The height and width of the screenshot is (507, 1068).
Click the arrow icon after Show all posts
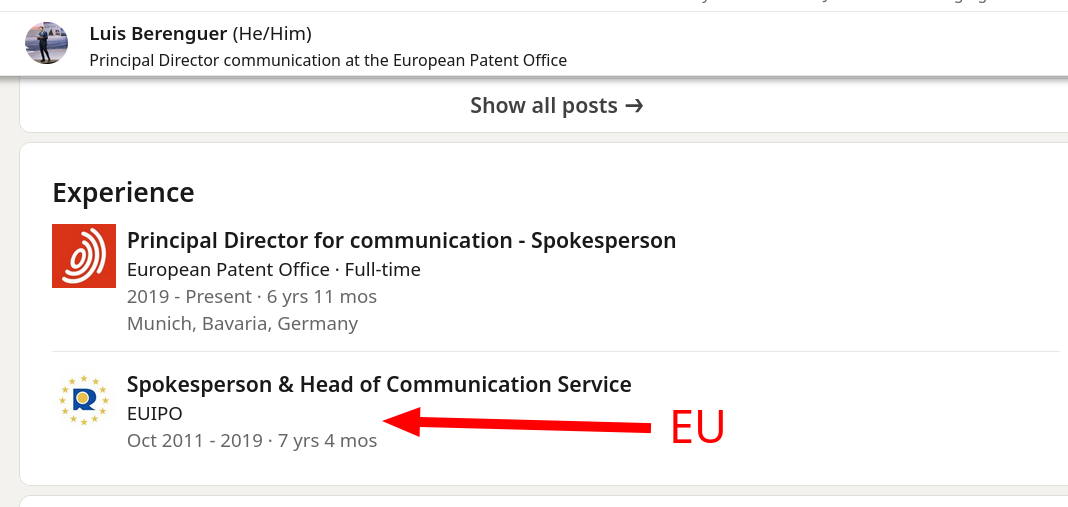[633, 105]
